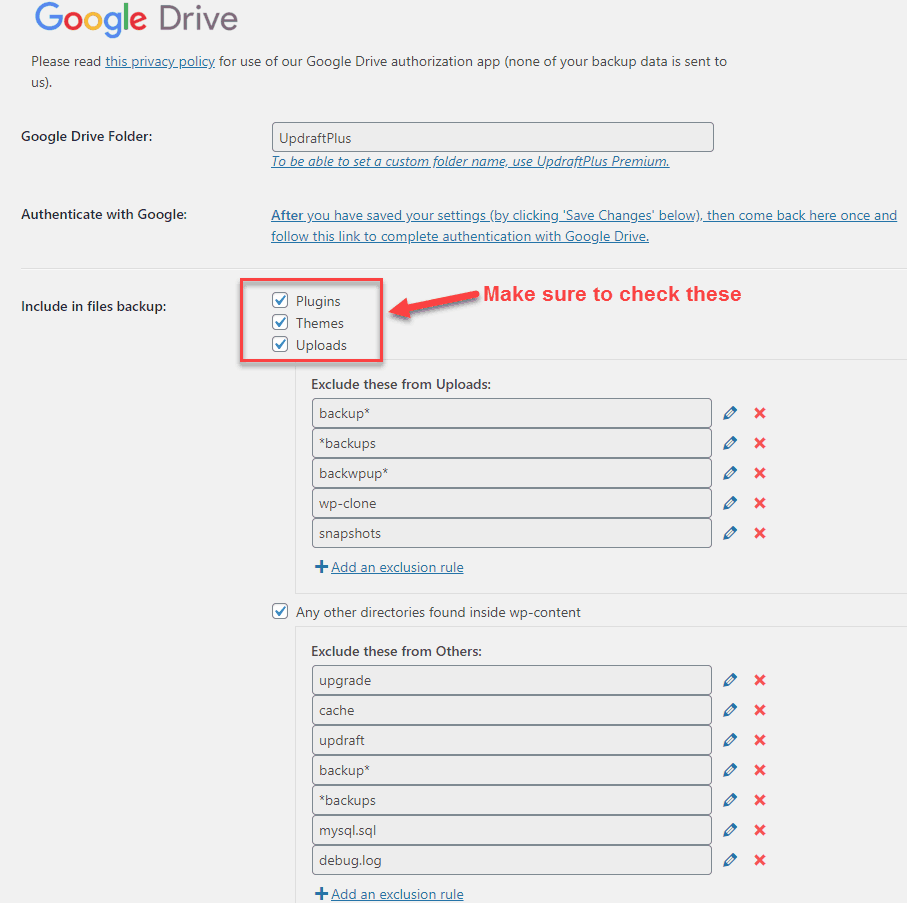This screenshot has width=907, height=903.
Task: Open the Google Drive authentication link
Action: (x=584, y=226)
